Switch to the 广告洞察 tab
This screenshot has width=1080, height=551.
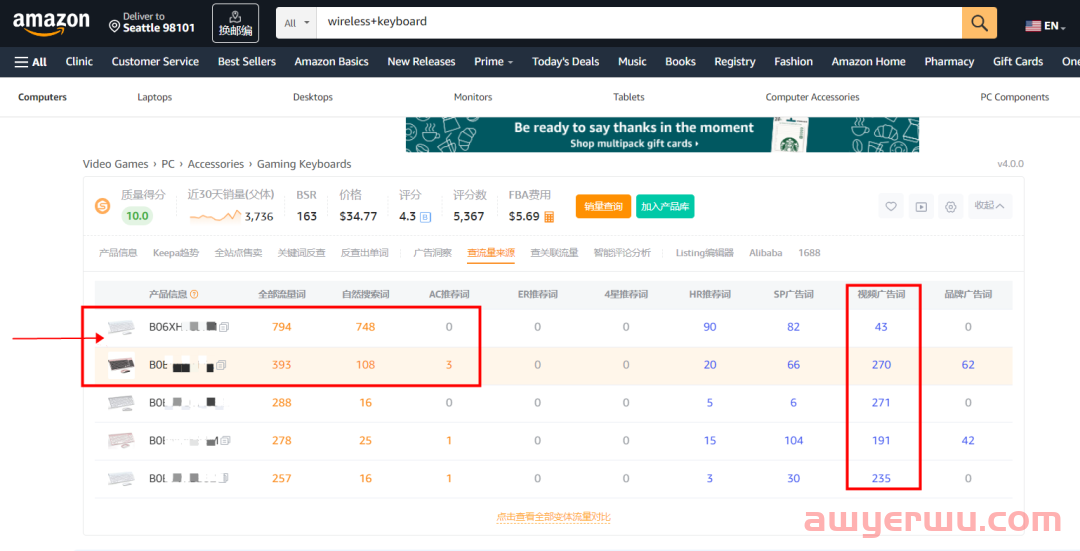click(x=432, y=253)
